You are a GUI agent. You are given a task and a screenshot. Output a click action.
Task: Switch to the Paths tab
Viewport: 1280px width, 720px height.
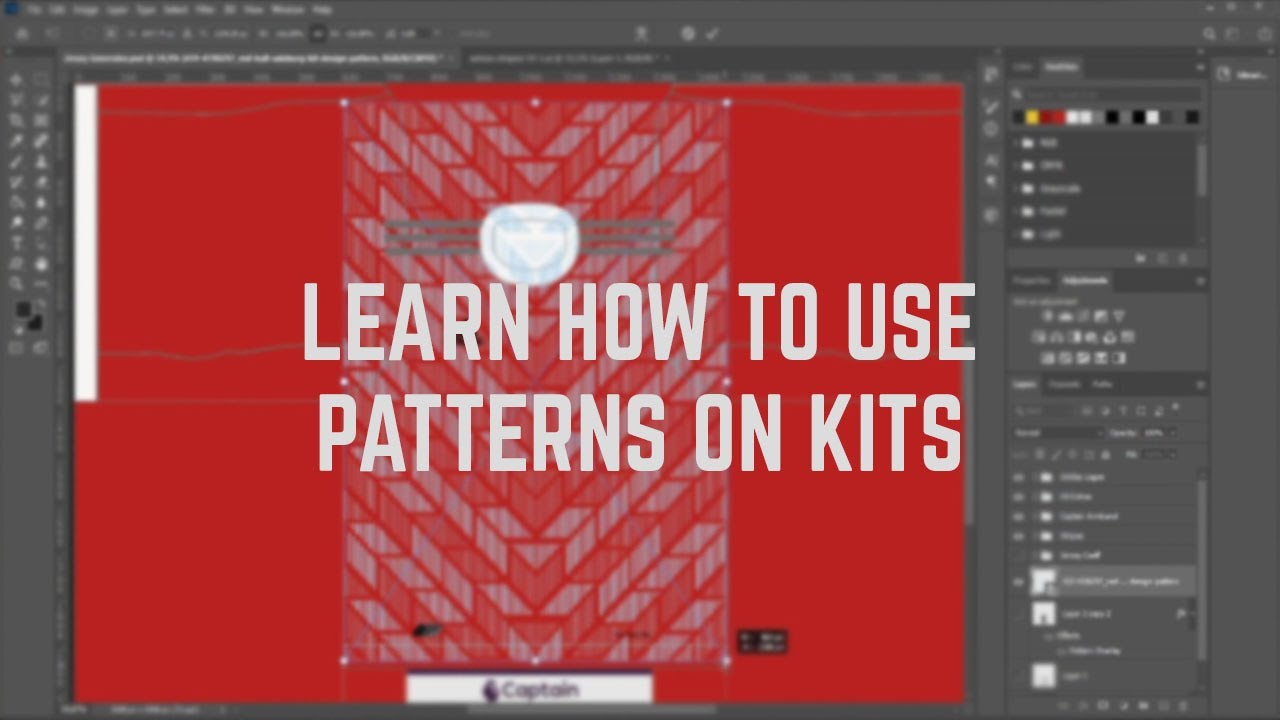pos(1102,385)
